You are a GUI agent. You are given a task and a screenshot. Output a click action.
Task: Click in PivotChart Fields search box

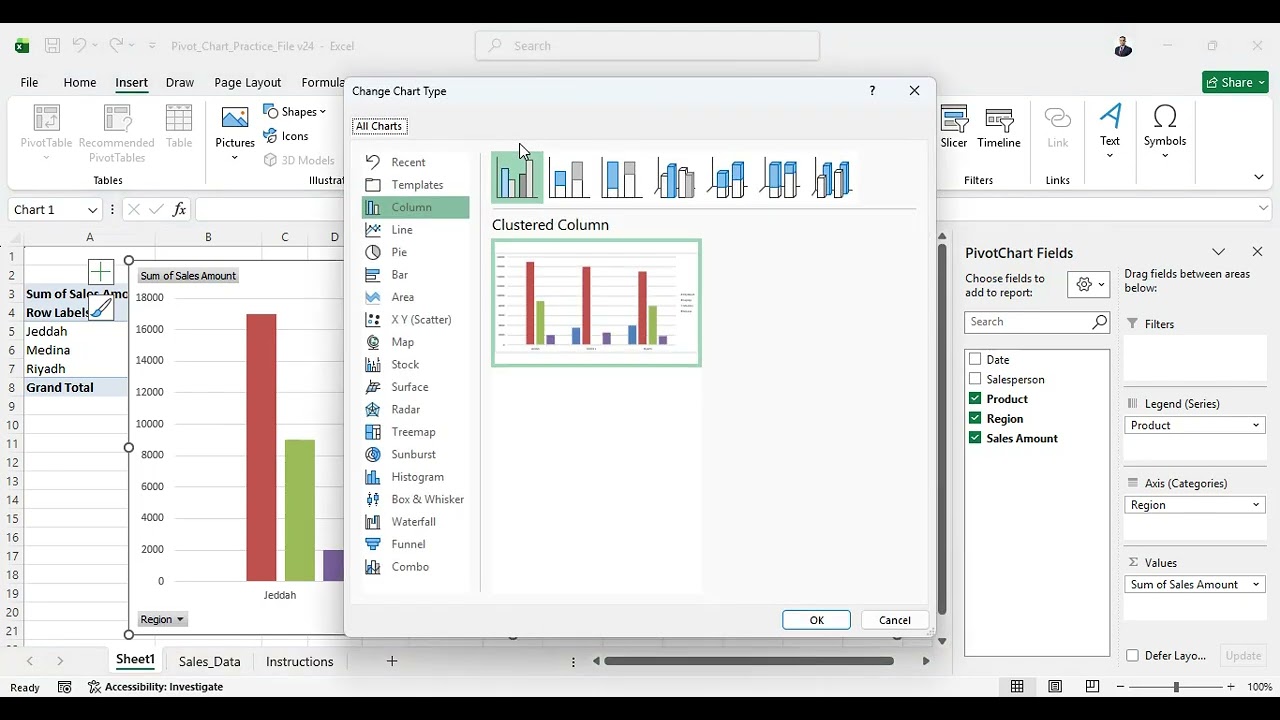[x=1037, y=322]
